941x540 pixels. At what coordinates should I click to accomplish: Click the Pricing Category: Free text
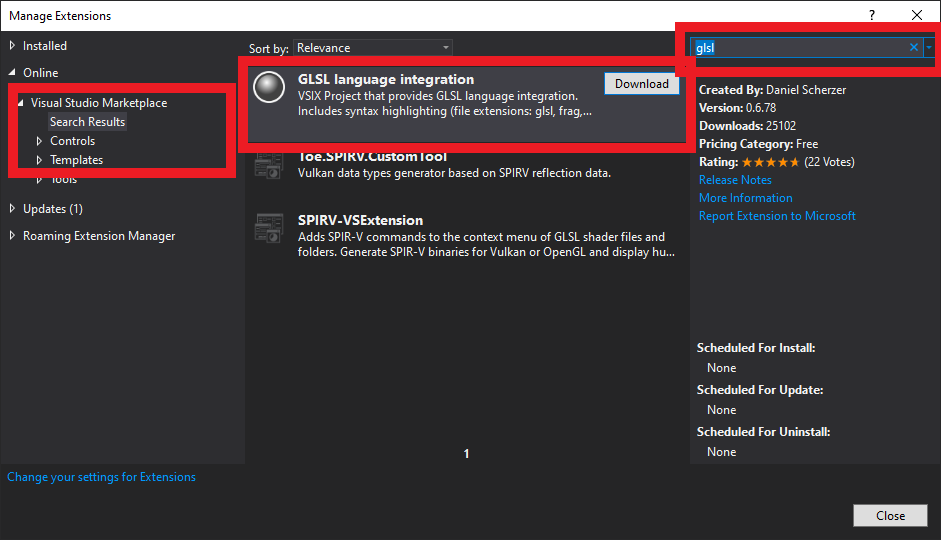point(759,144)
